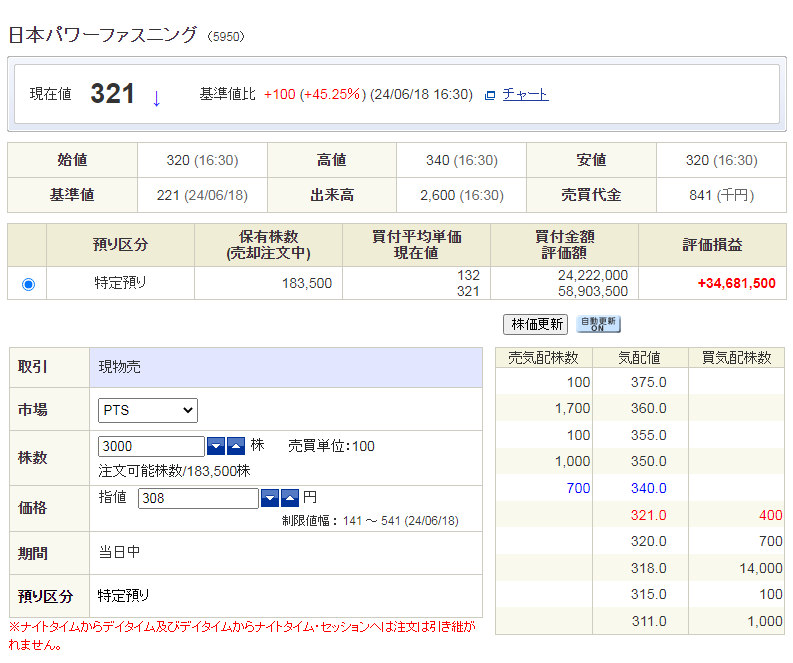This screenshot has height=663, width=793.
Task: Click the blue 340.0 quote price
Action: (x=648, y=488)
